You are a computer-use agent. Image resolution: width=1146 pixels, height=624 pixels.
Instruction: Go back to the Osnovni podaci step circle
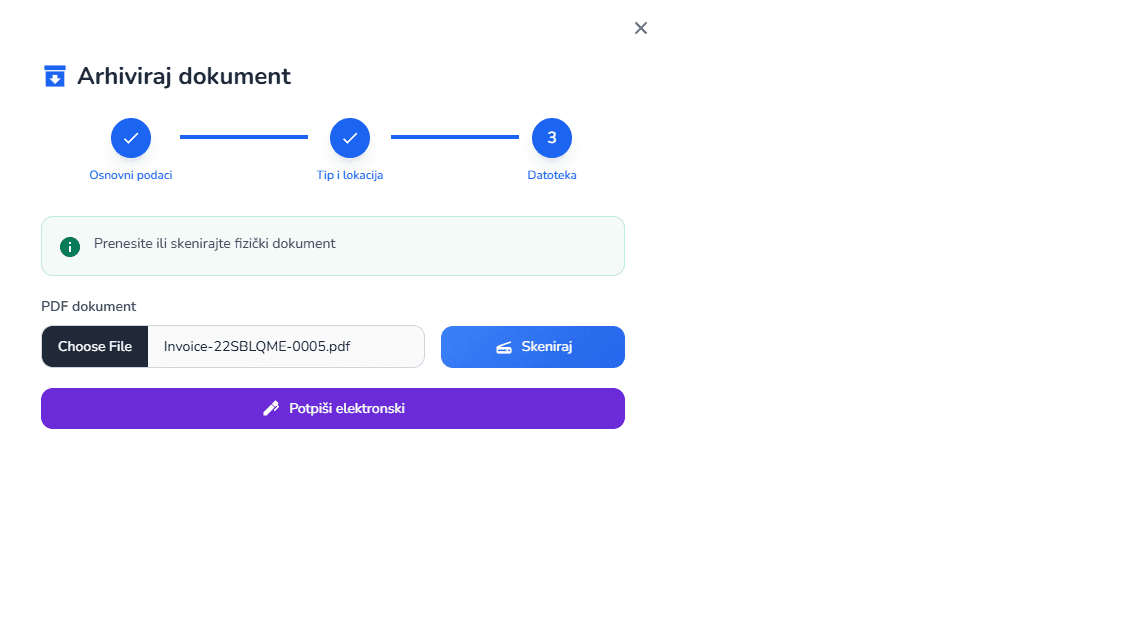[131, 138]
